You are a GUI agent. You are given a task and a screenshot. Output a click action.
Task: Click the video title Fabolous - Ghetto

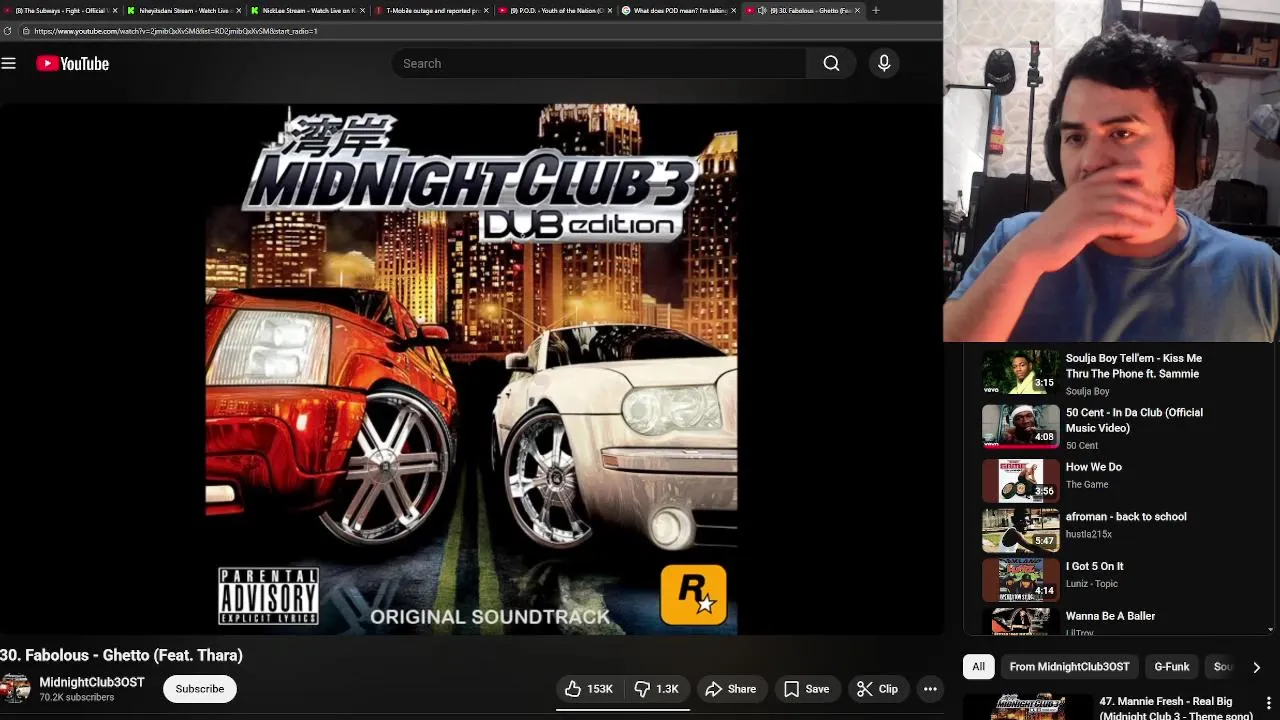[121, 655]
